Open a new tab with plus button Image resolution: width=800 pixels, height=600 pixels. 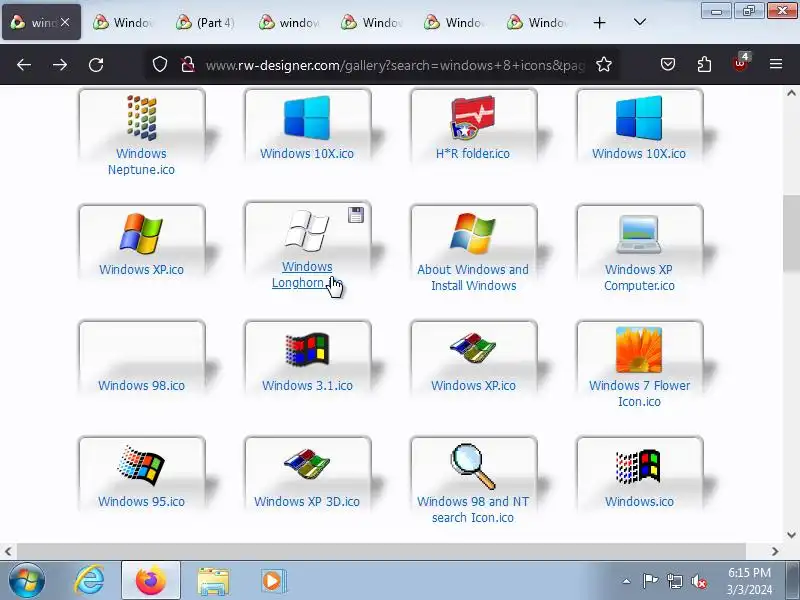click(599, 22)
